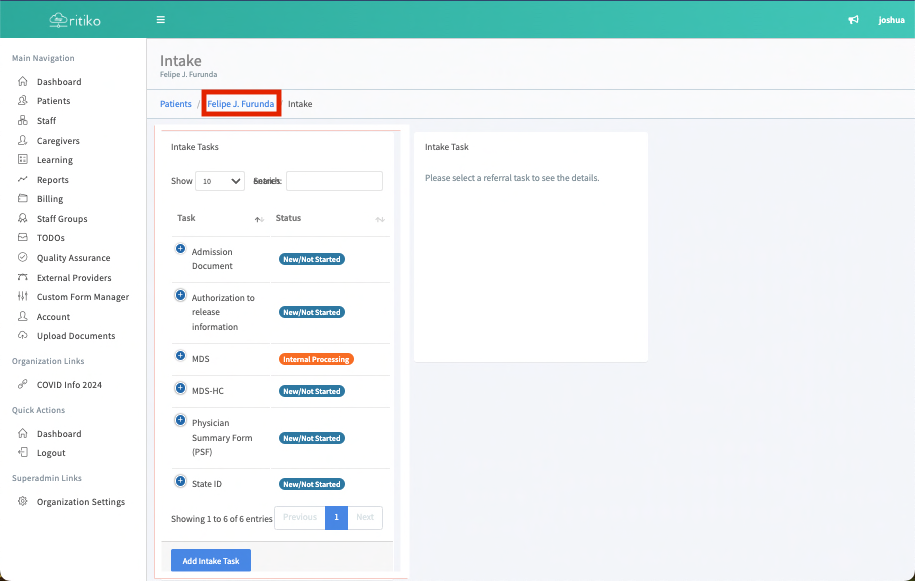The width and height of the screenshot is (915, 581).
Task: Click the intake tasks search field
Action: point(334,181)
